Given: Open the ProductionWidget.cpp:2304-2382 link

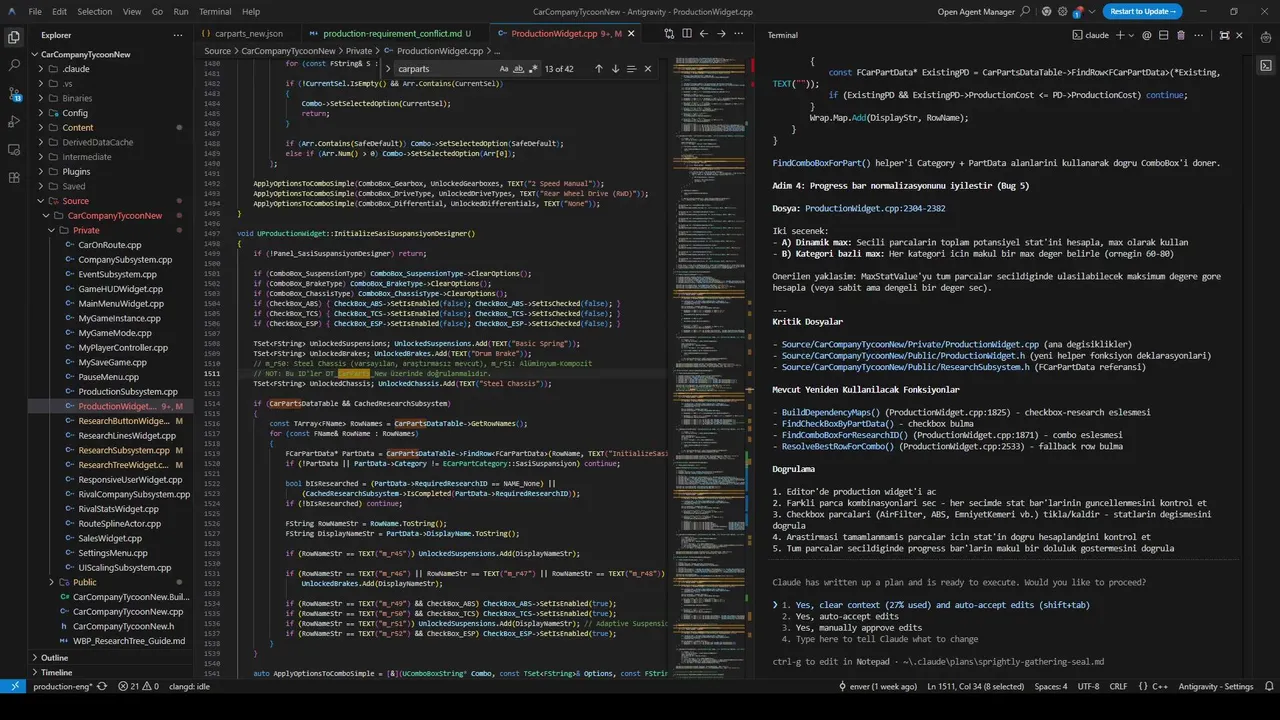Looking at the screenshot, I should [875, 208].
